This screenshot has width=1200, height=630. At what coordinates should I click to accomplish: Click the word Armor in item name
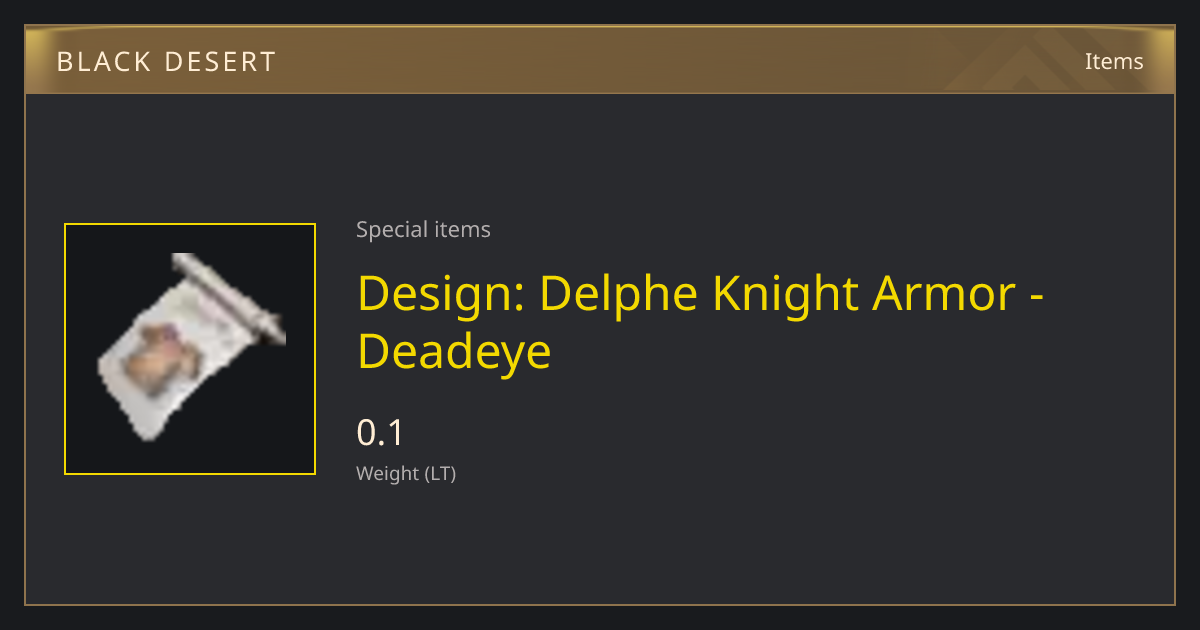click(943, 293)
